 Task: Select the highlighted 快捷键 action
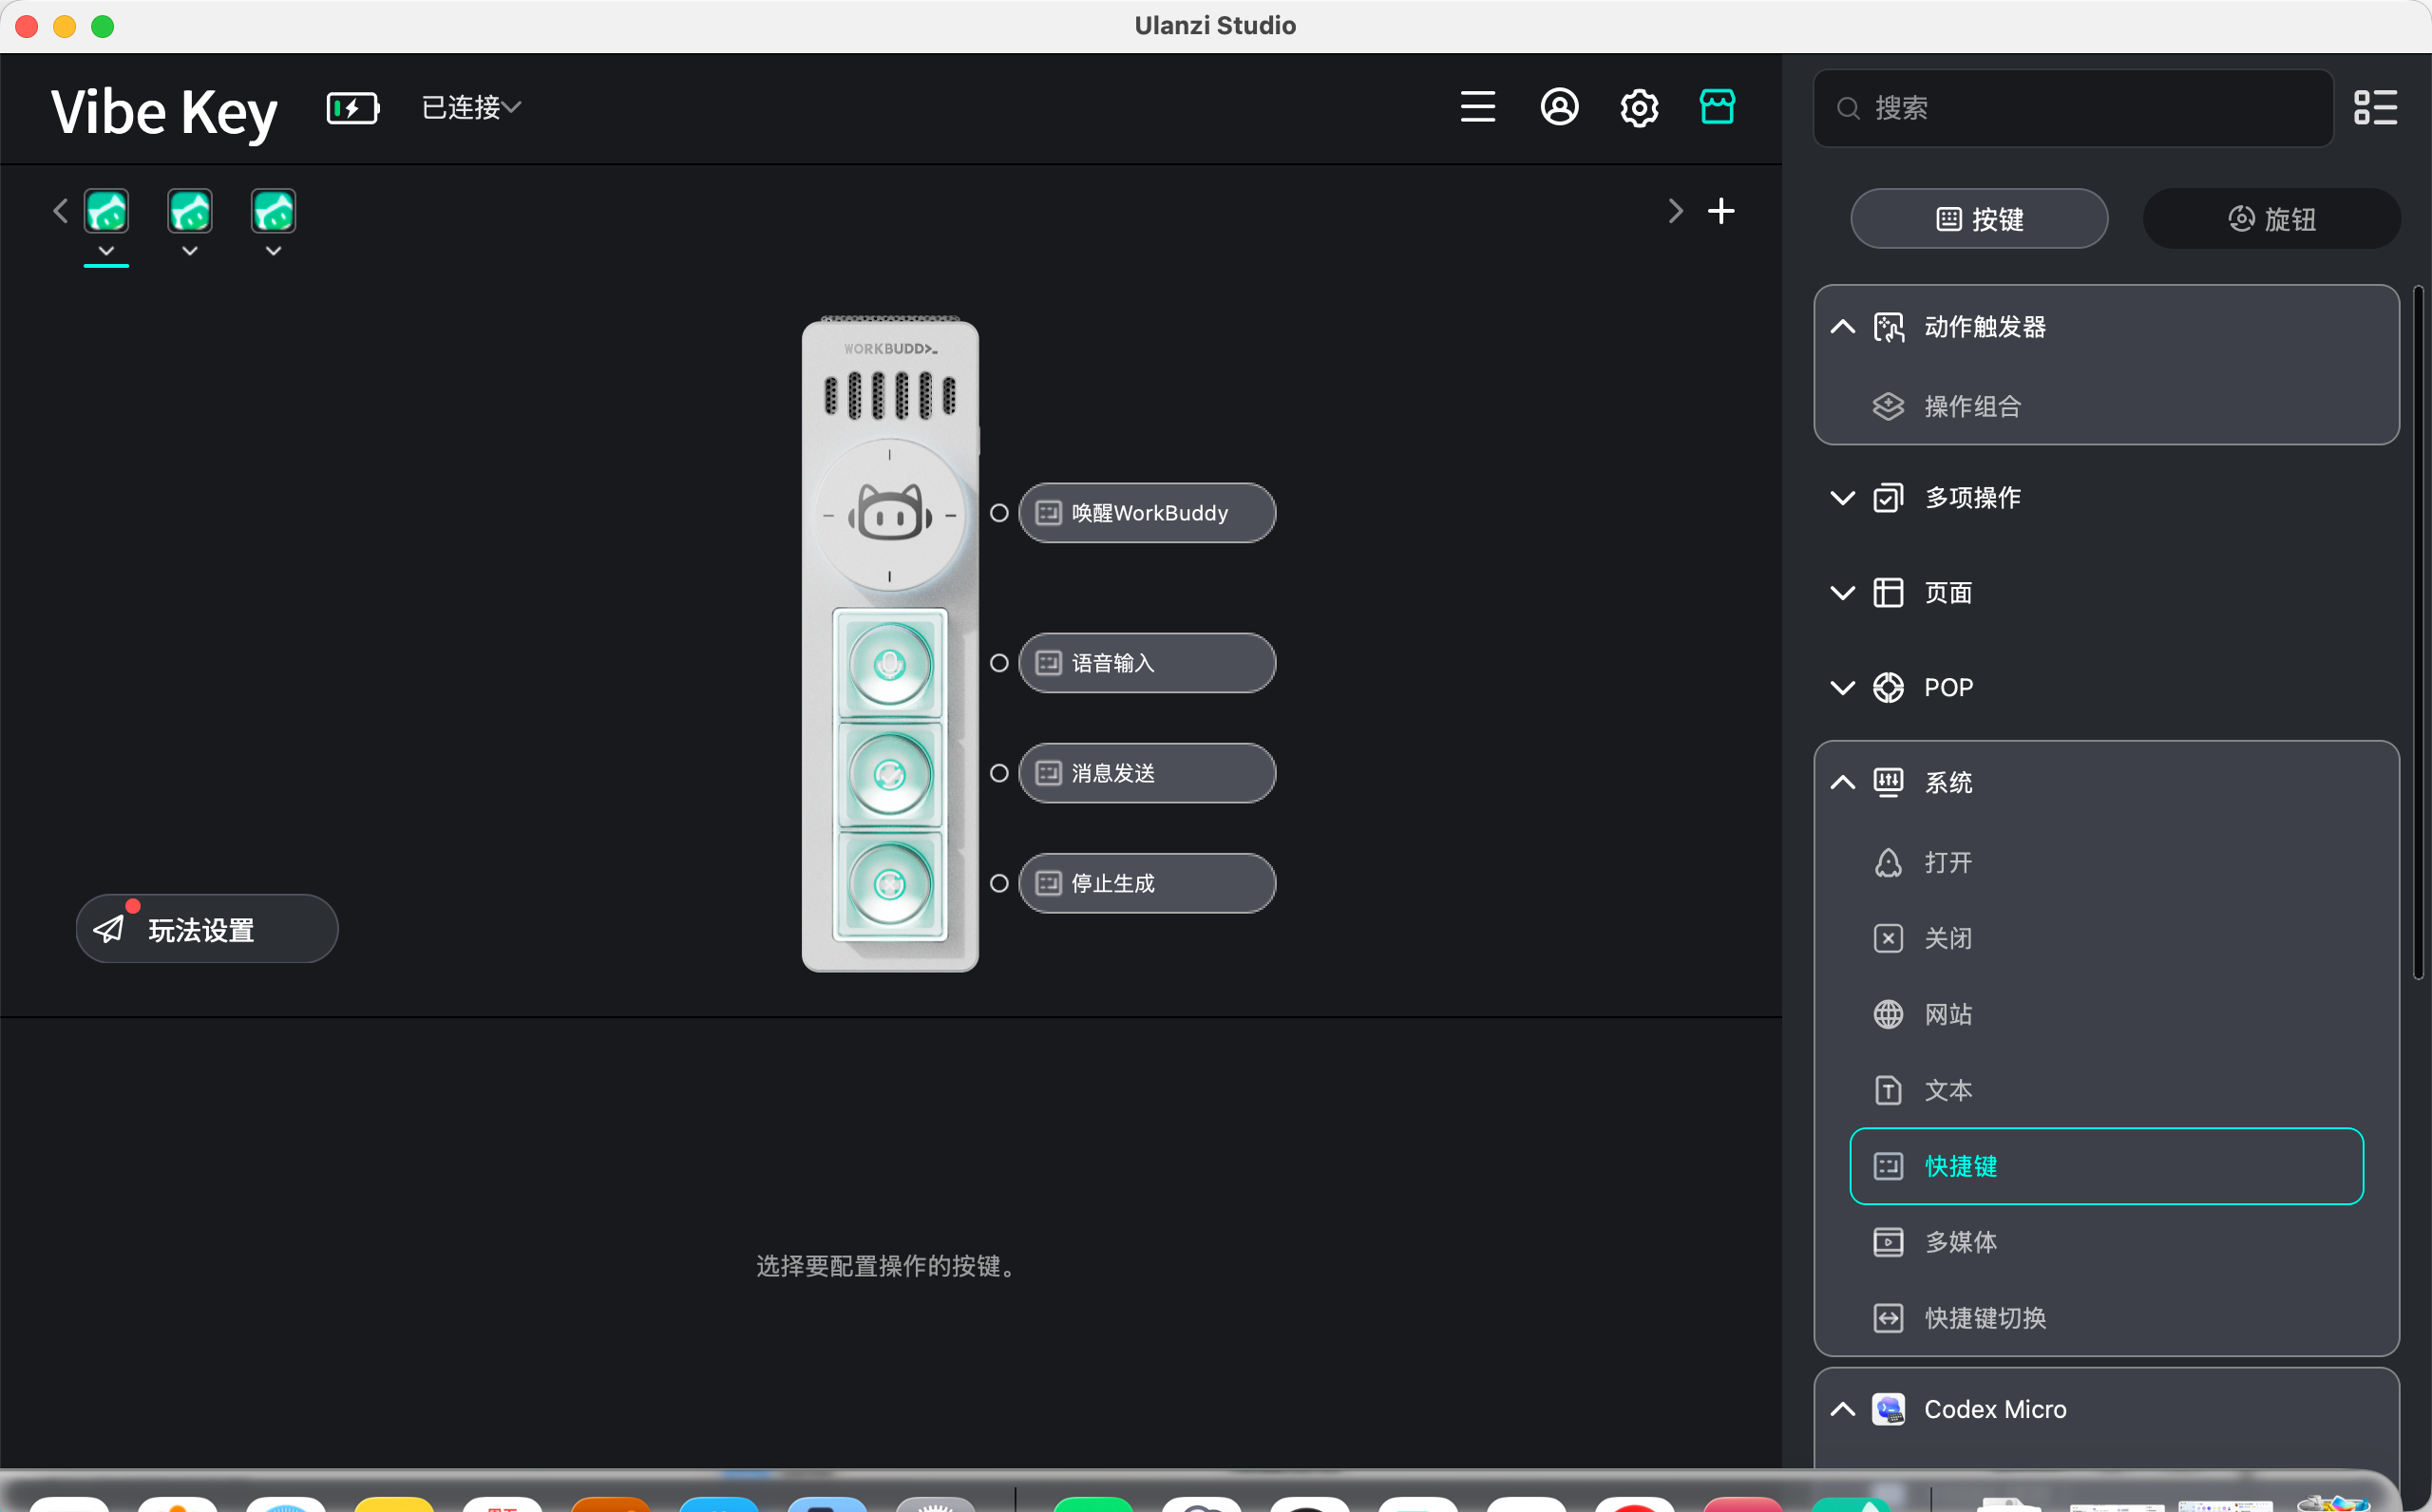click(x=2106, y=1166)
